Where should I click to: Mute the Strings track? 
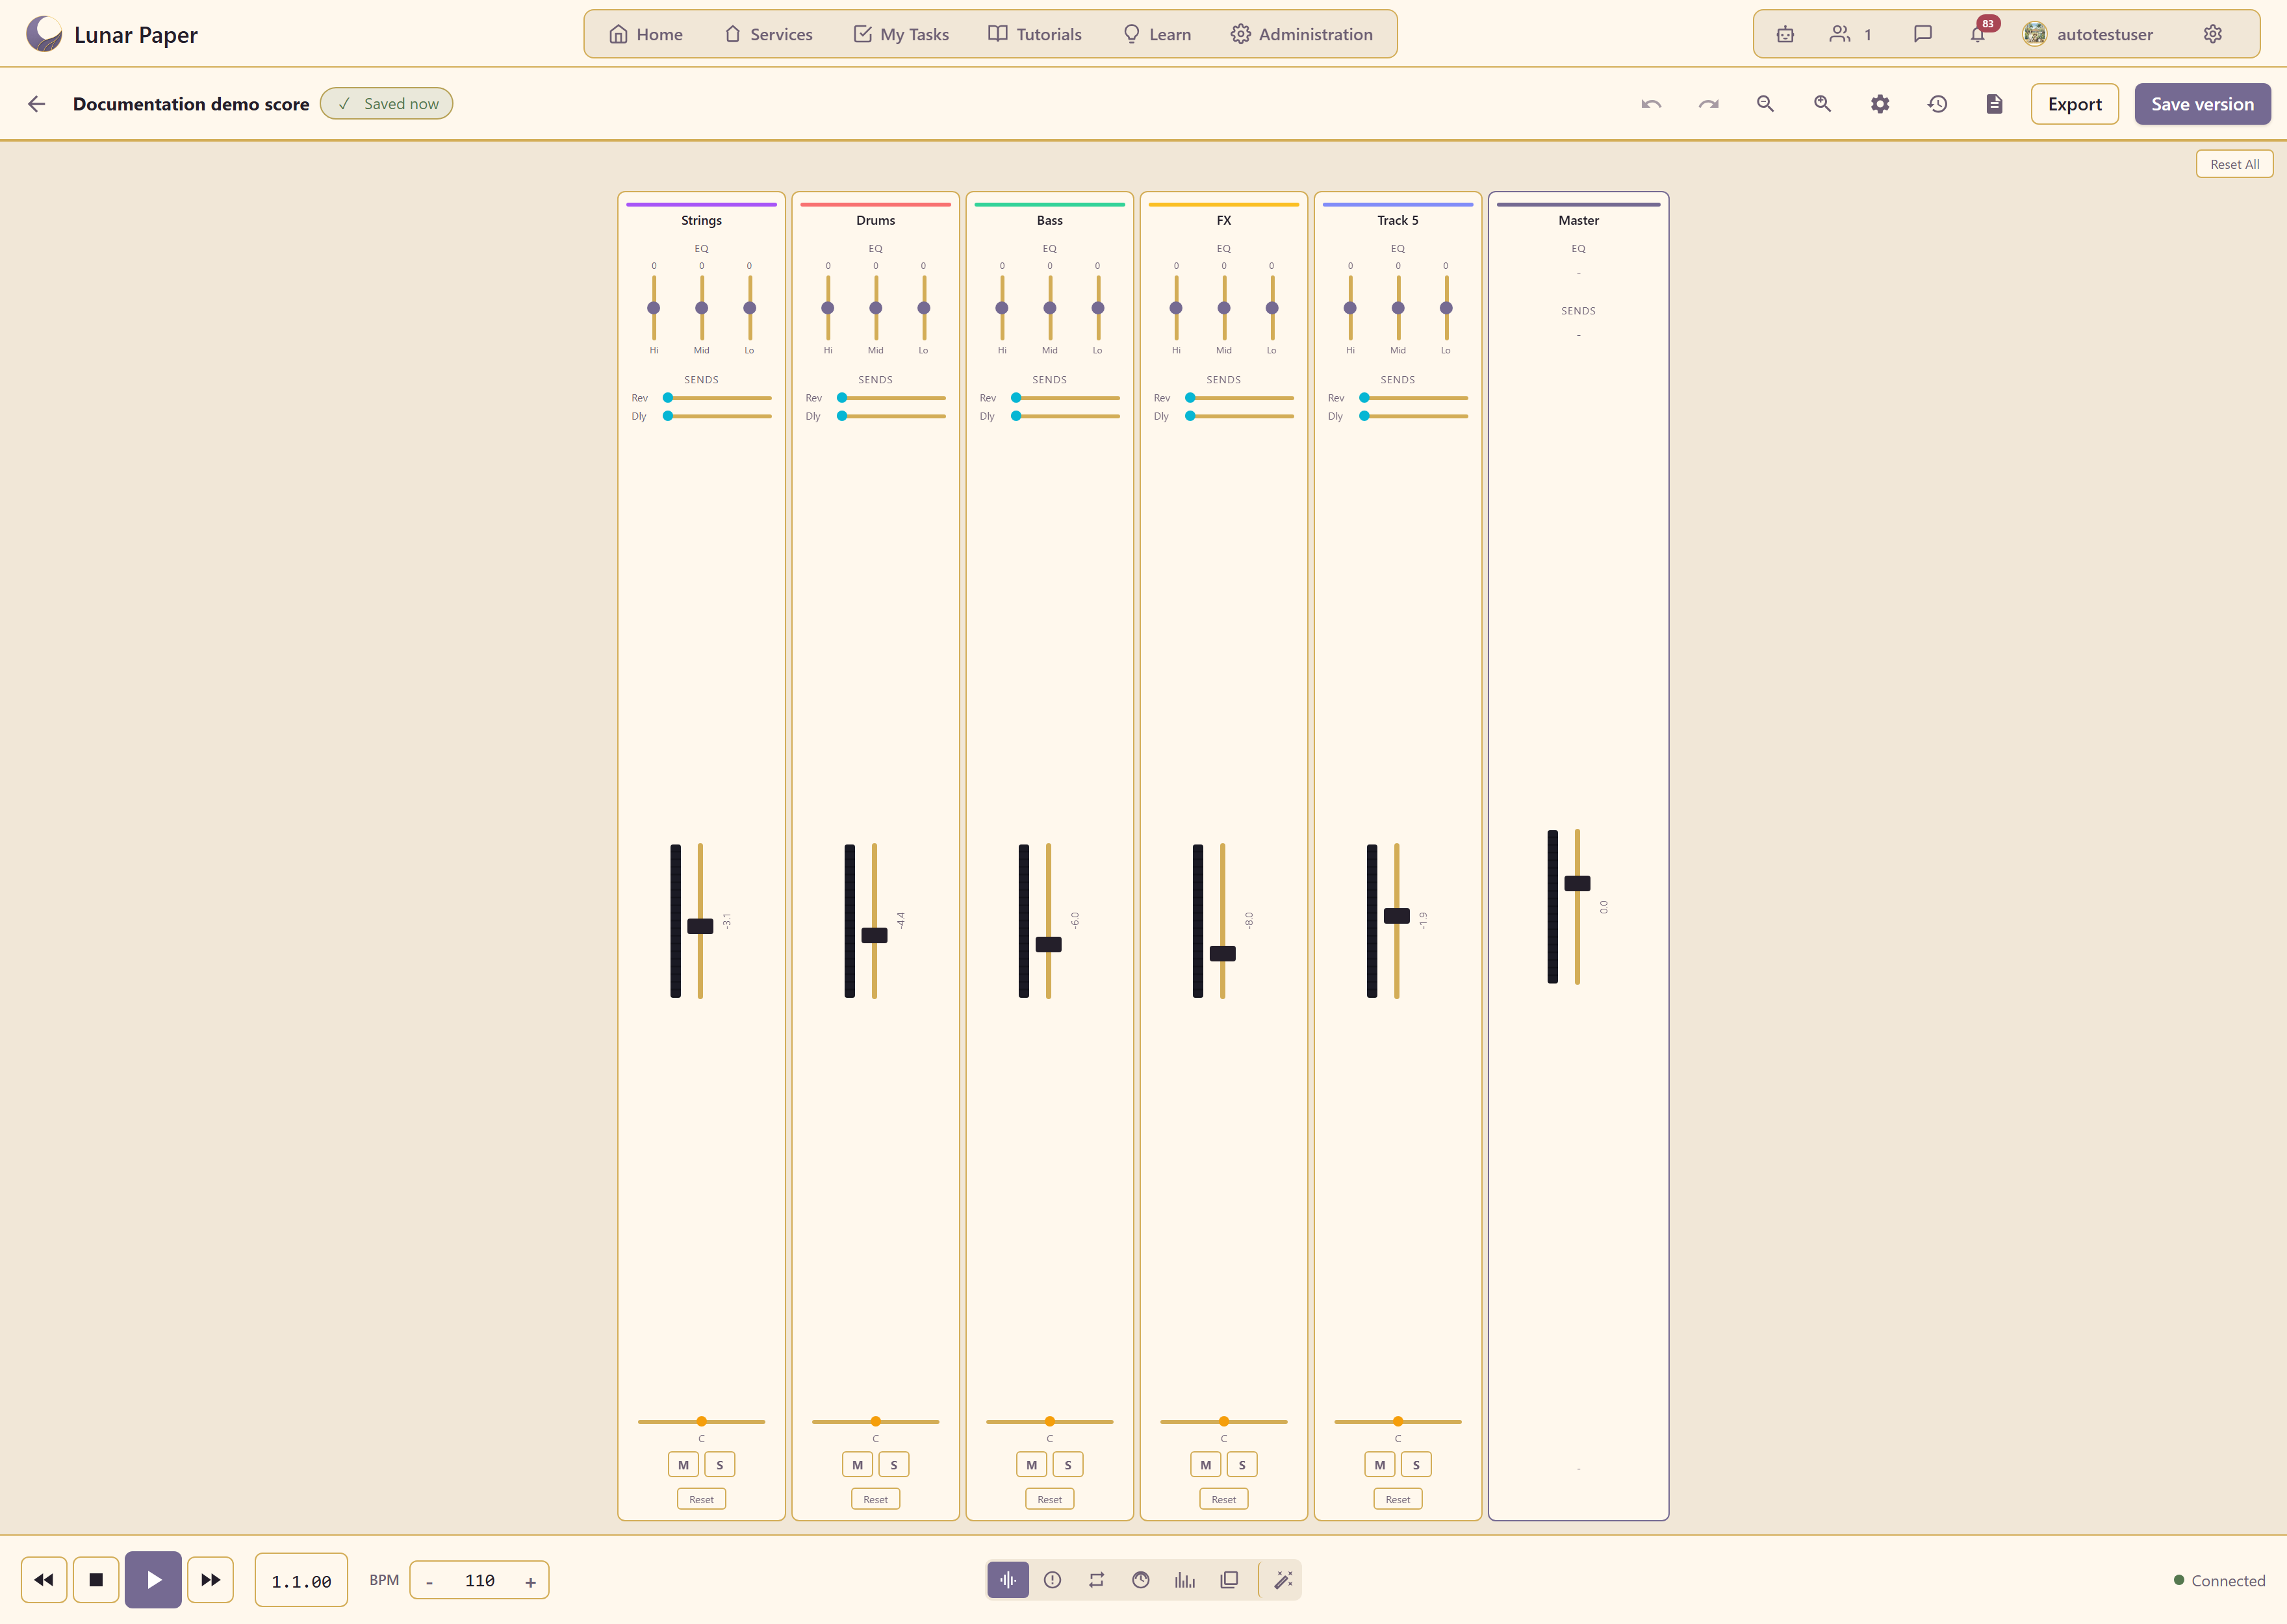click(x=683, y=1465)
